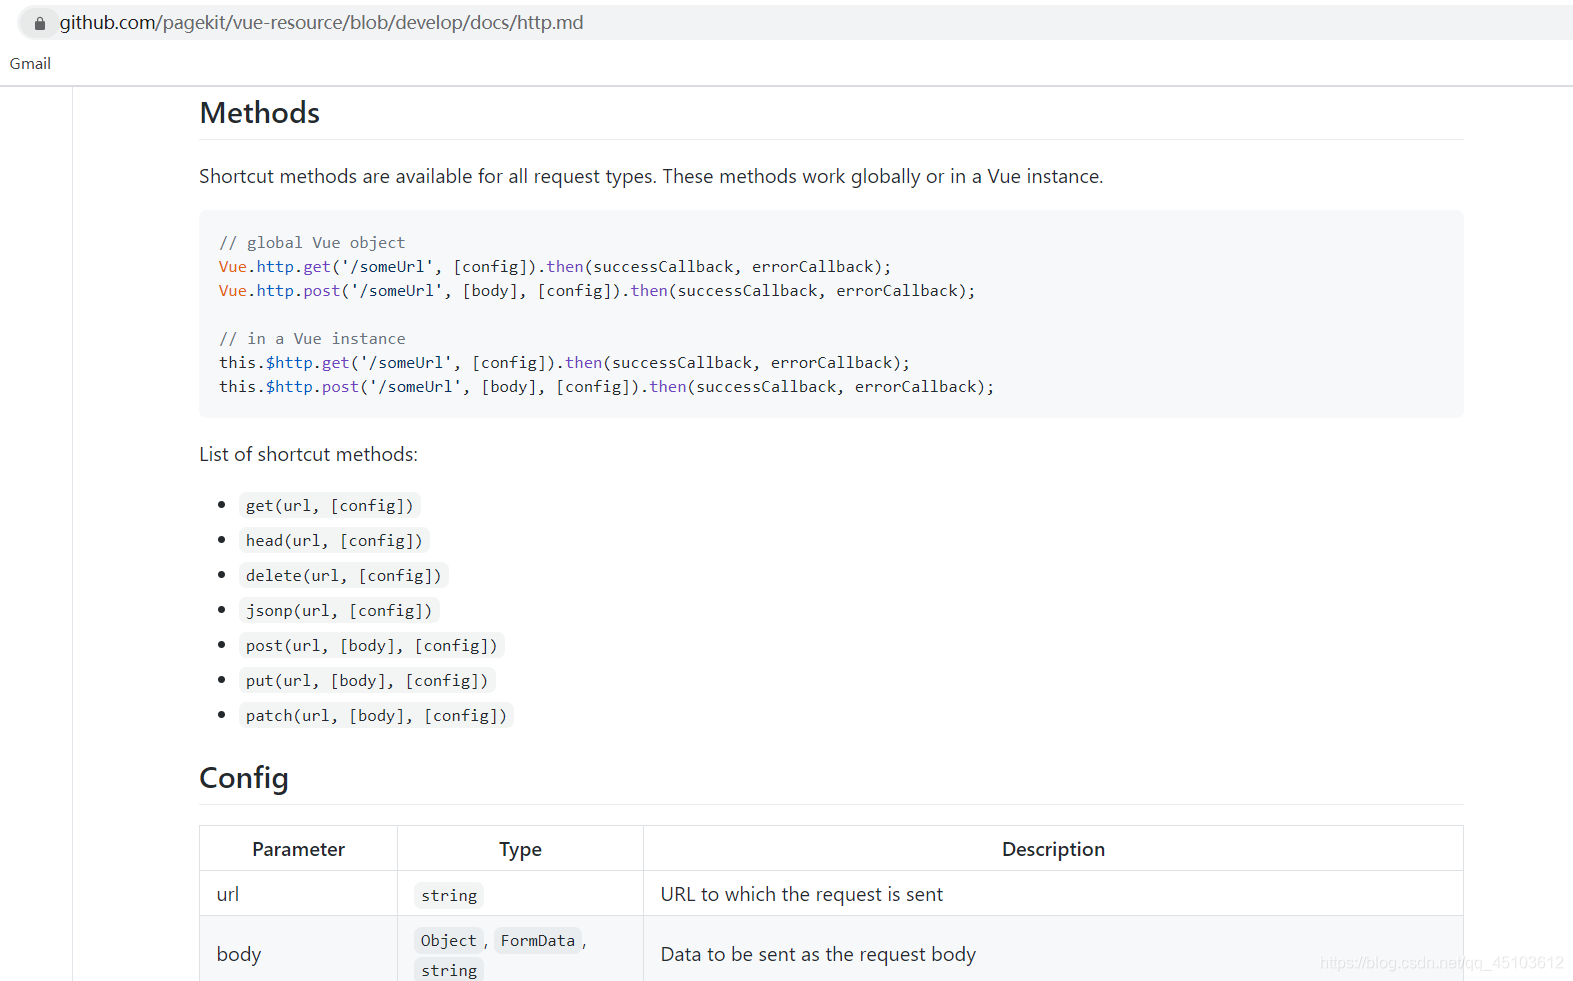Select the head(url, [config]) list item

point(334,541)
